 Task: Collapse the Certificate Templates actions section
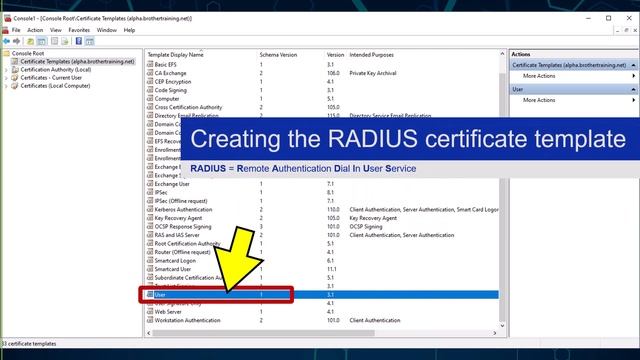pos(633,65)
